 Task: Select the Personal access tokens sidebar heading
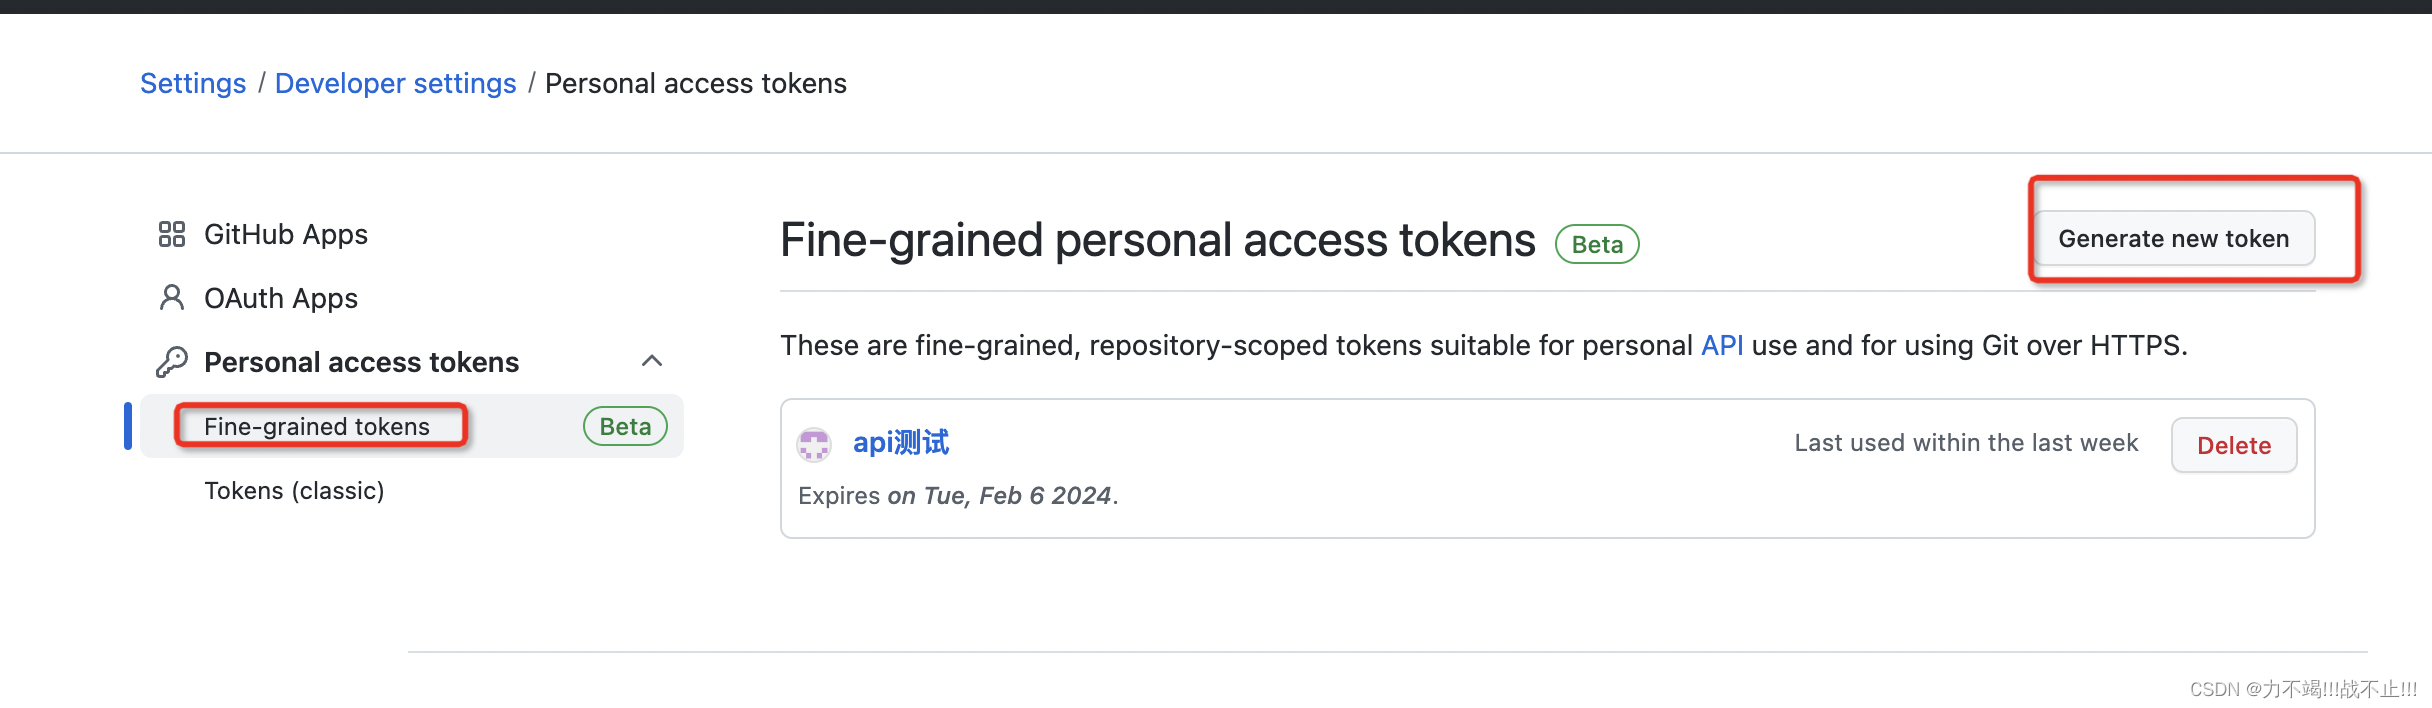[x=361, y=362]
